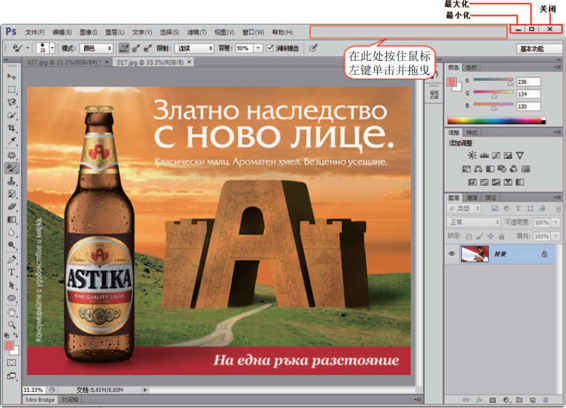The image size is (566, 408).
Task: Select the Quick Selection tool
Action: 12,116
